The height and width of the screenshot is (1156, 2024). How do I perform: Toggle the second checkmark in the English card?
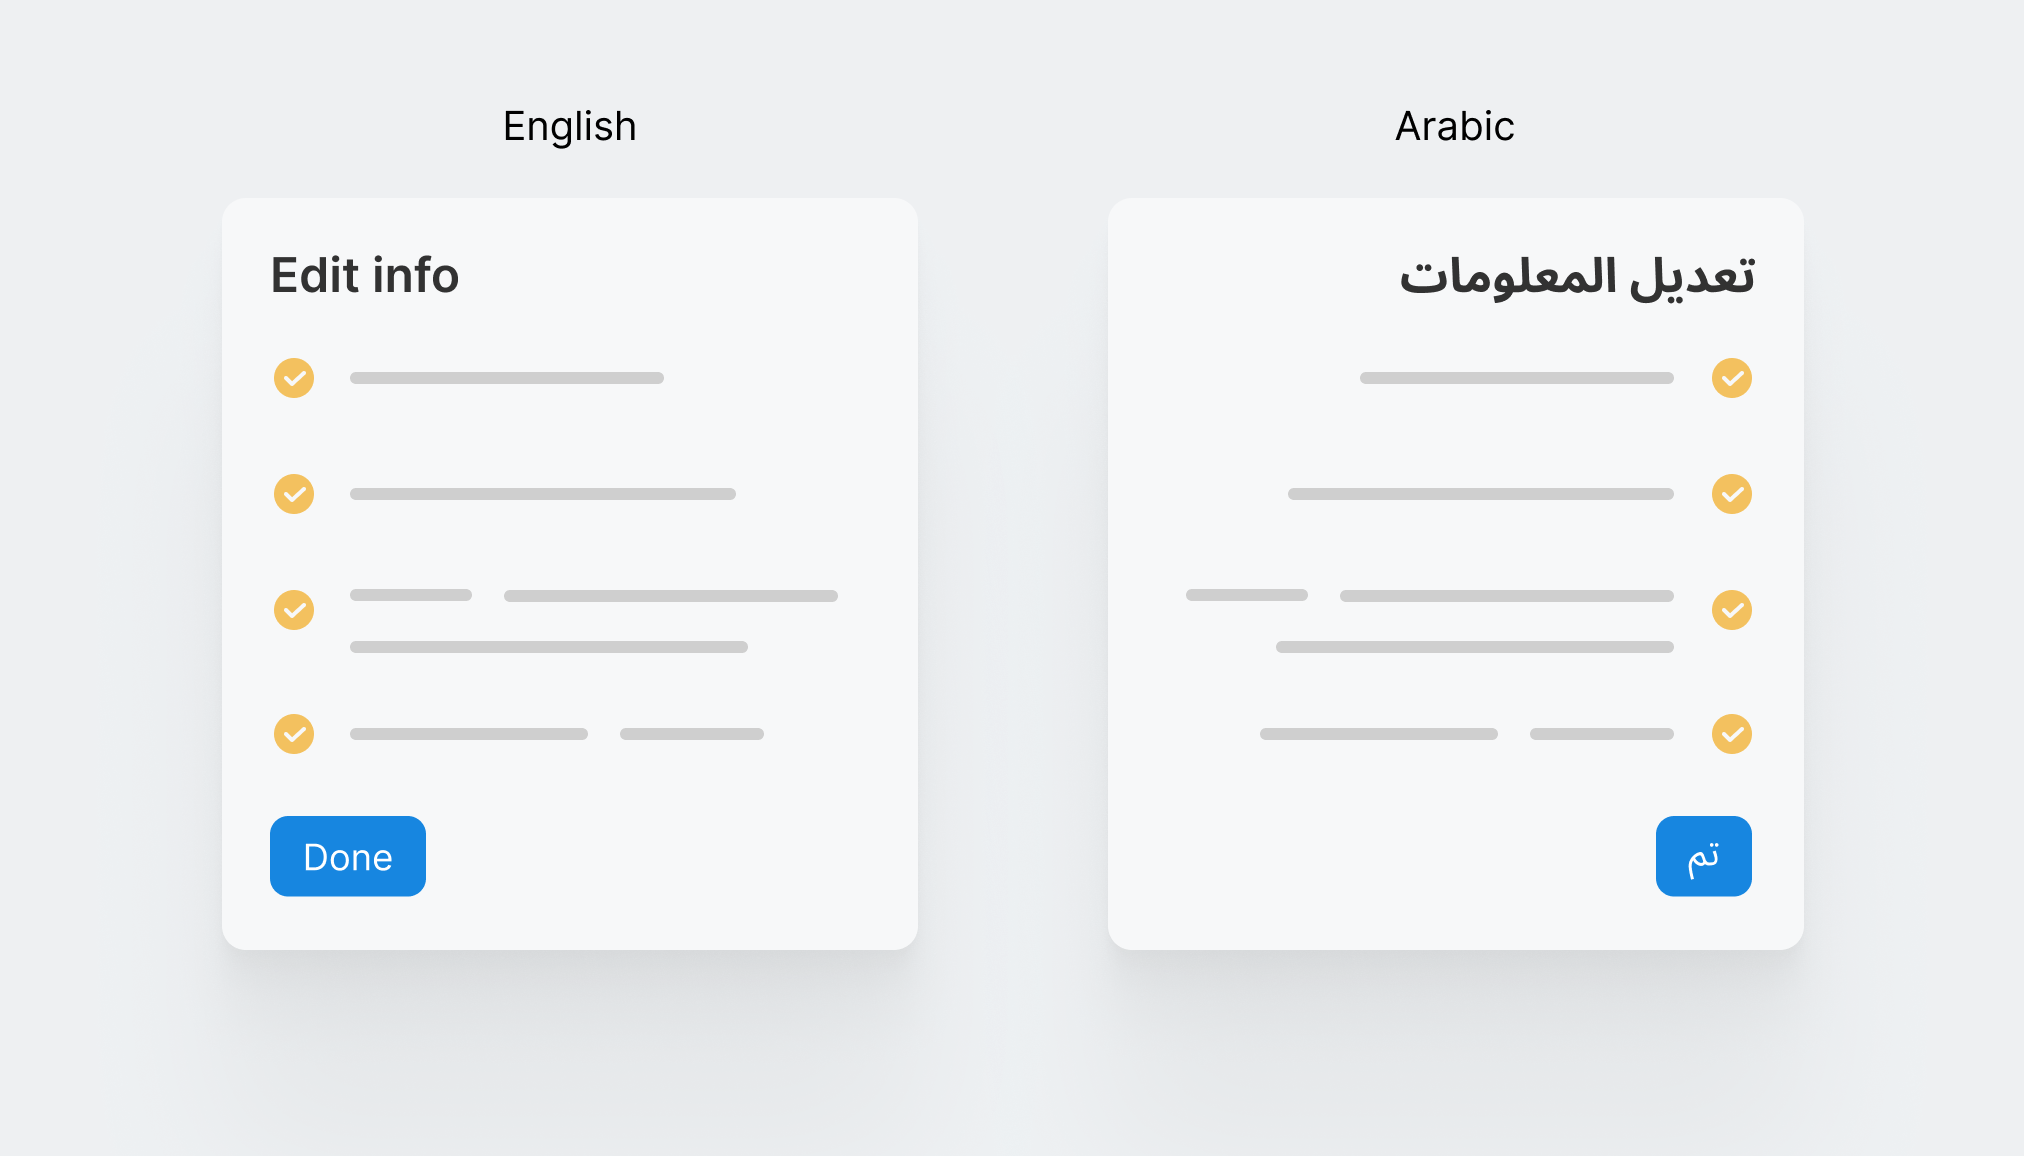294,494
